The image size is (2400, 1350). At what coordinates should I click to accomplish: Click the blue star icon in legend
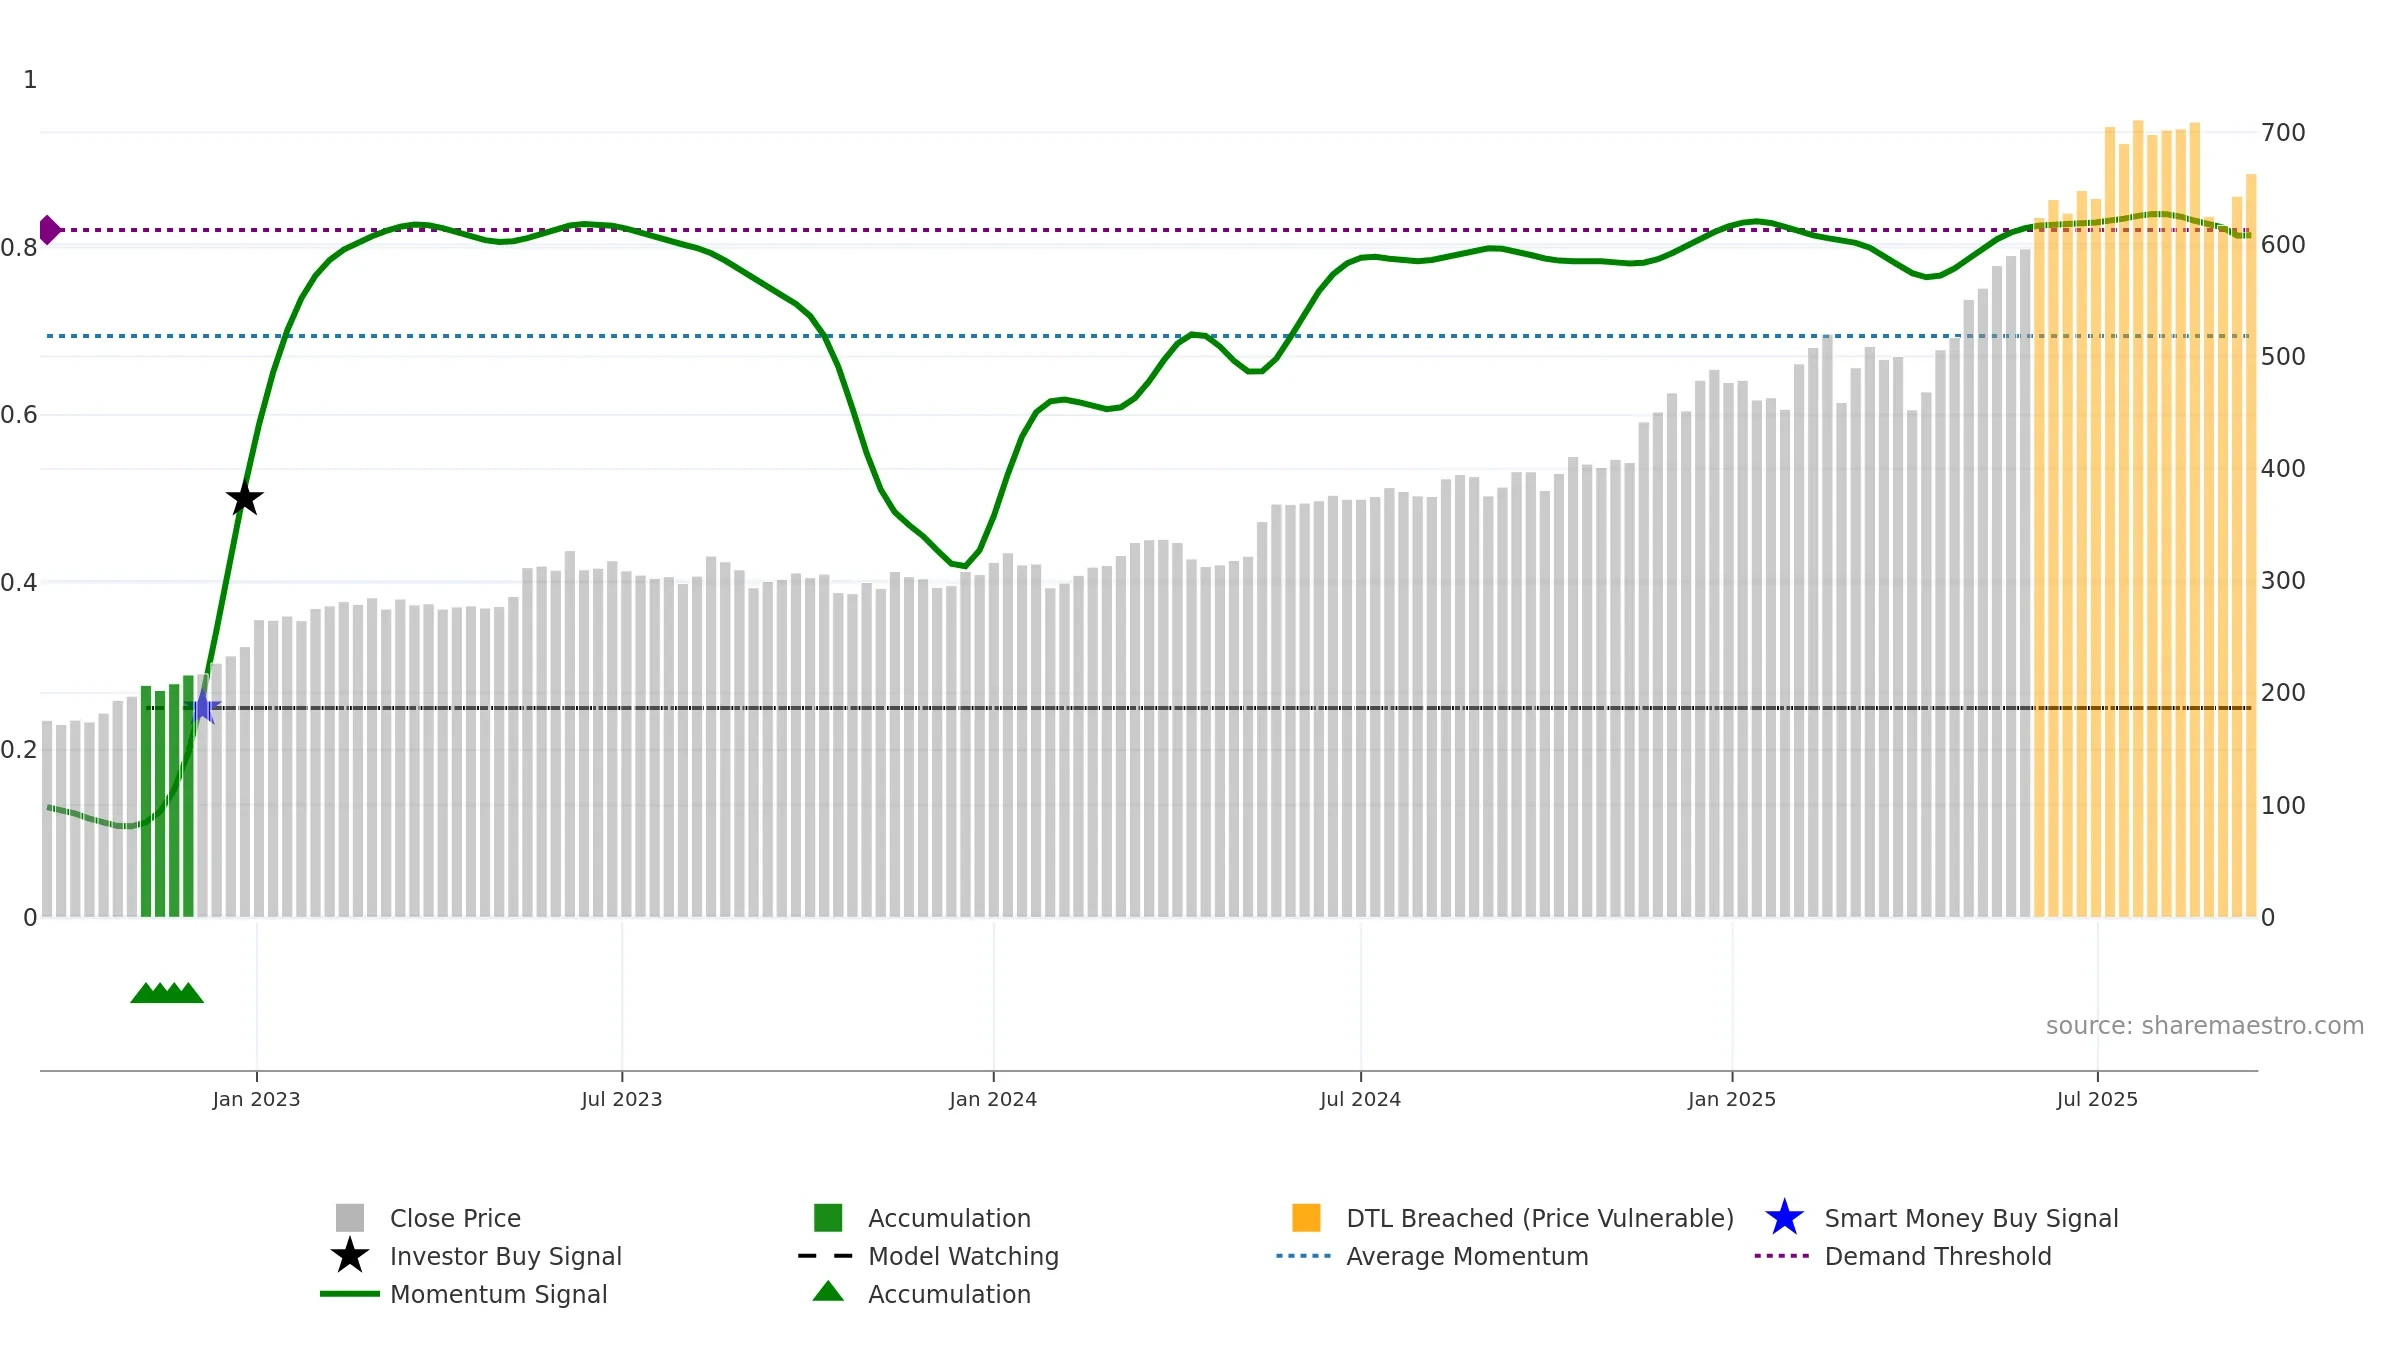(1783, 1218)
